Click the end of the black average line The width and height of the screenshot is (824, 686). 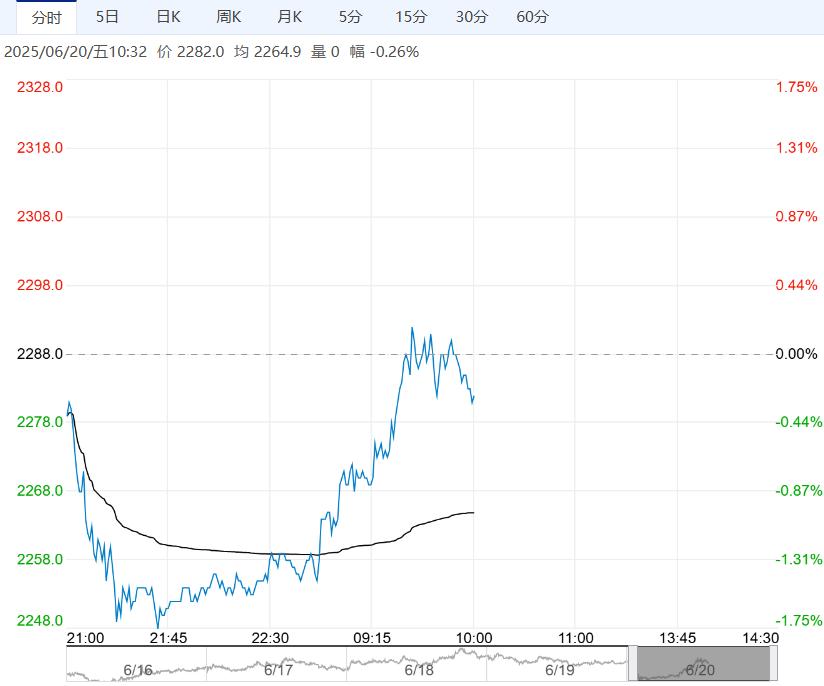pos(473,512)
